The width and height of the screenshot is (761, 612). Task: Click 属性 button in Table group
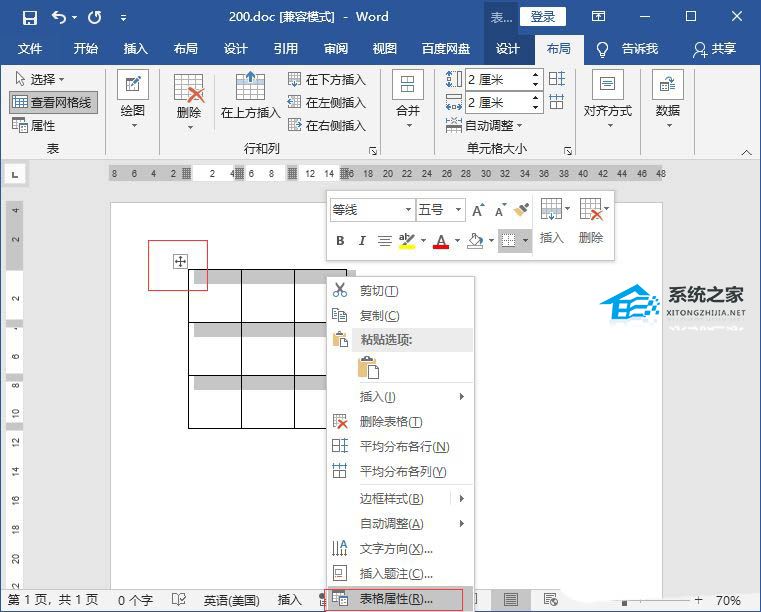pos(33,126)
